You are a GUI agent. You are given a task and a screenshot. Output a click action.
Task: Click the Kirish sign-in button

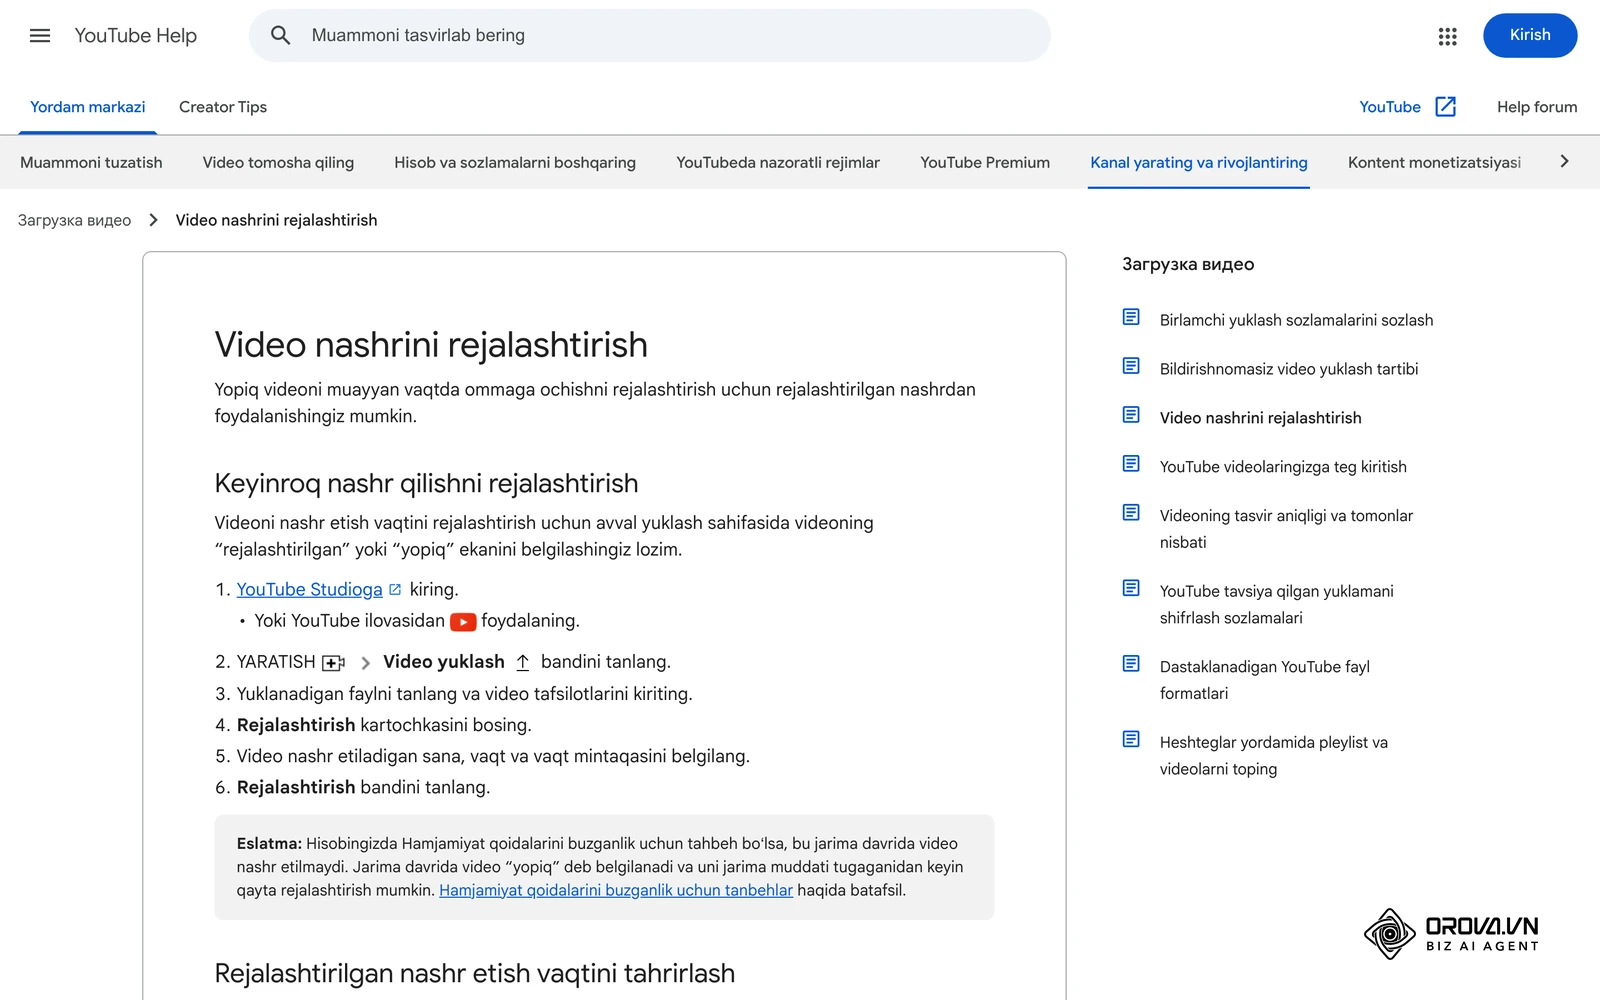pos(1530,35)
